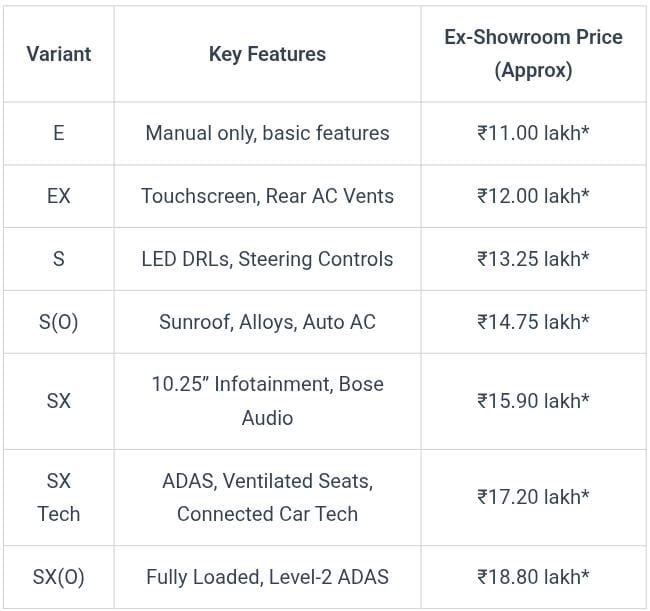Click 'Fully Loaded, Level-2 ADAS' text
The width and height of the screenshot is (650, 611).
click(267, 577)
